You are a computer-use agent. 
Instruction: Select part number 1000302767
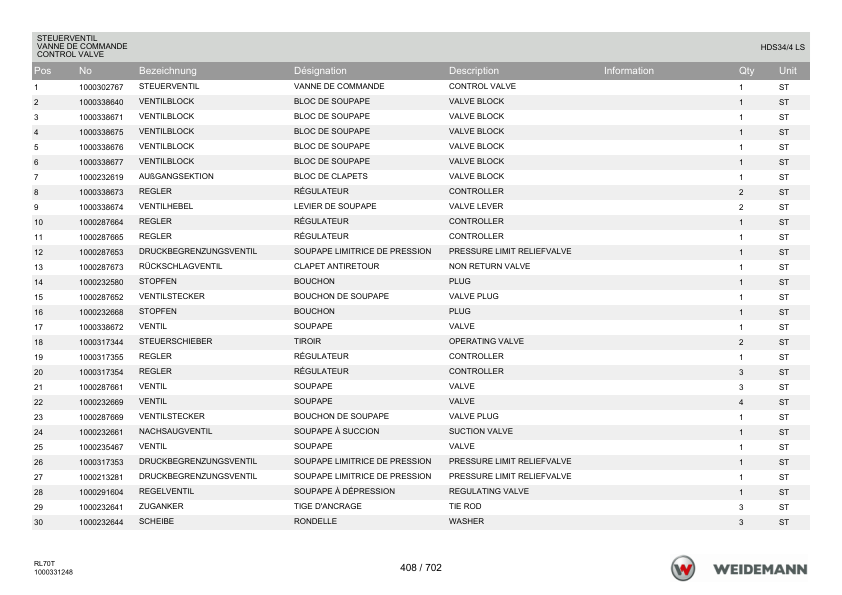click(101, 87)
